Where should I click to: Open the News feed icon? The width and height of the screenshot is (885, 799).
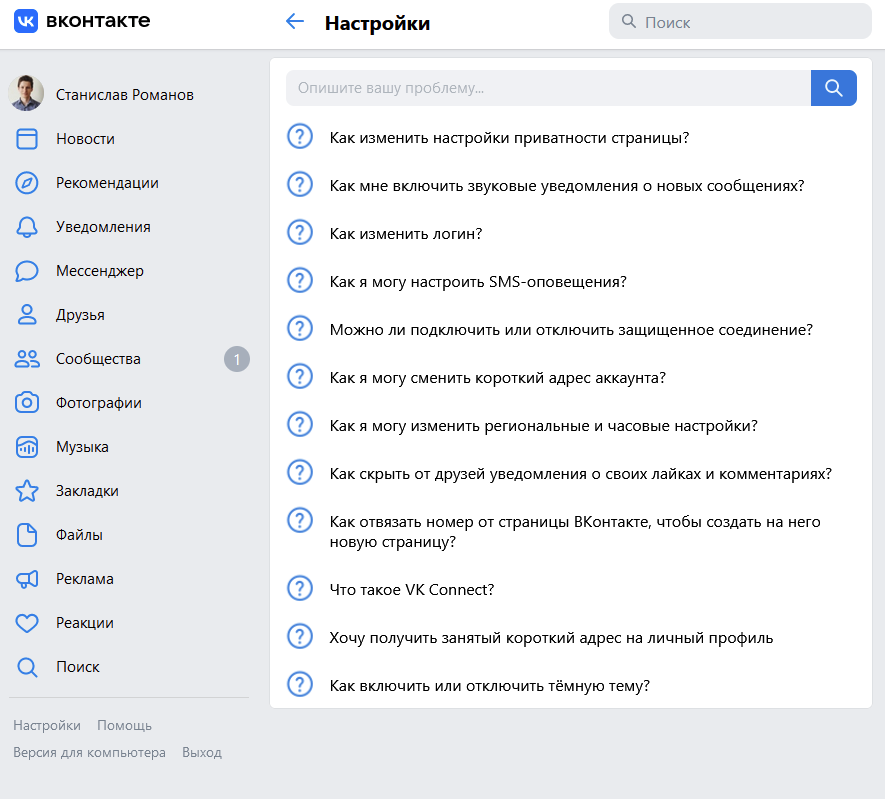tap(27, 139)
